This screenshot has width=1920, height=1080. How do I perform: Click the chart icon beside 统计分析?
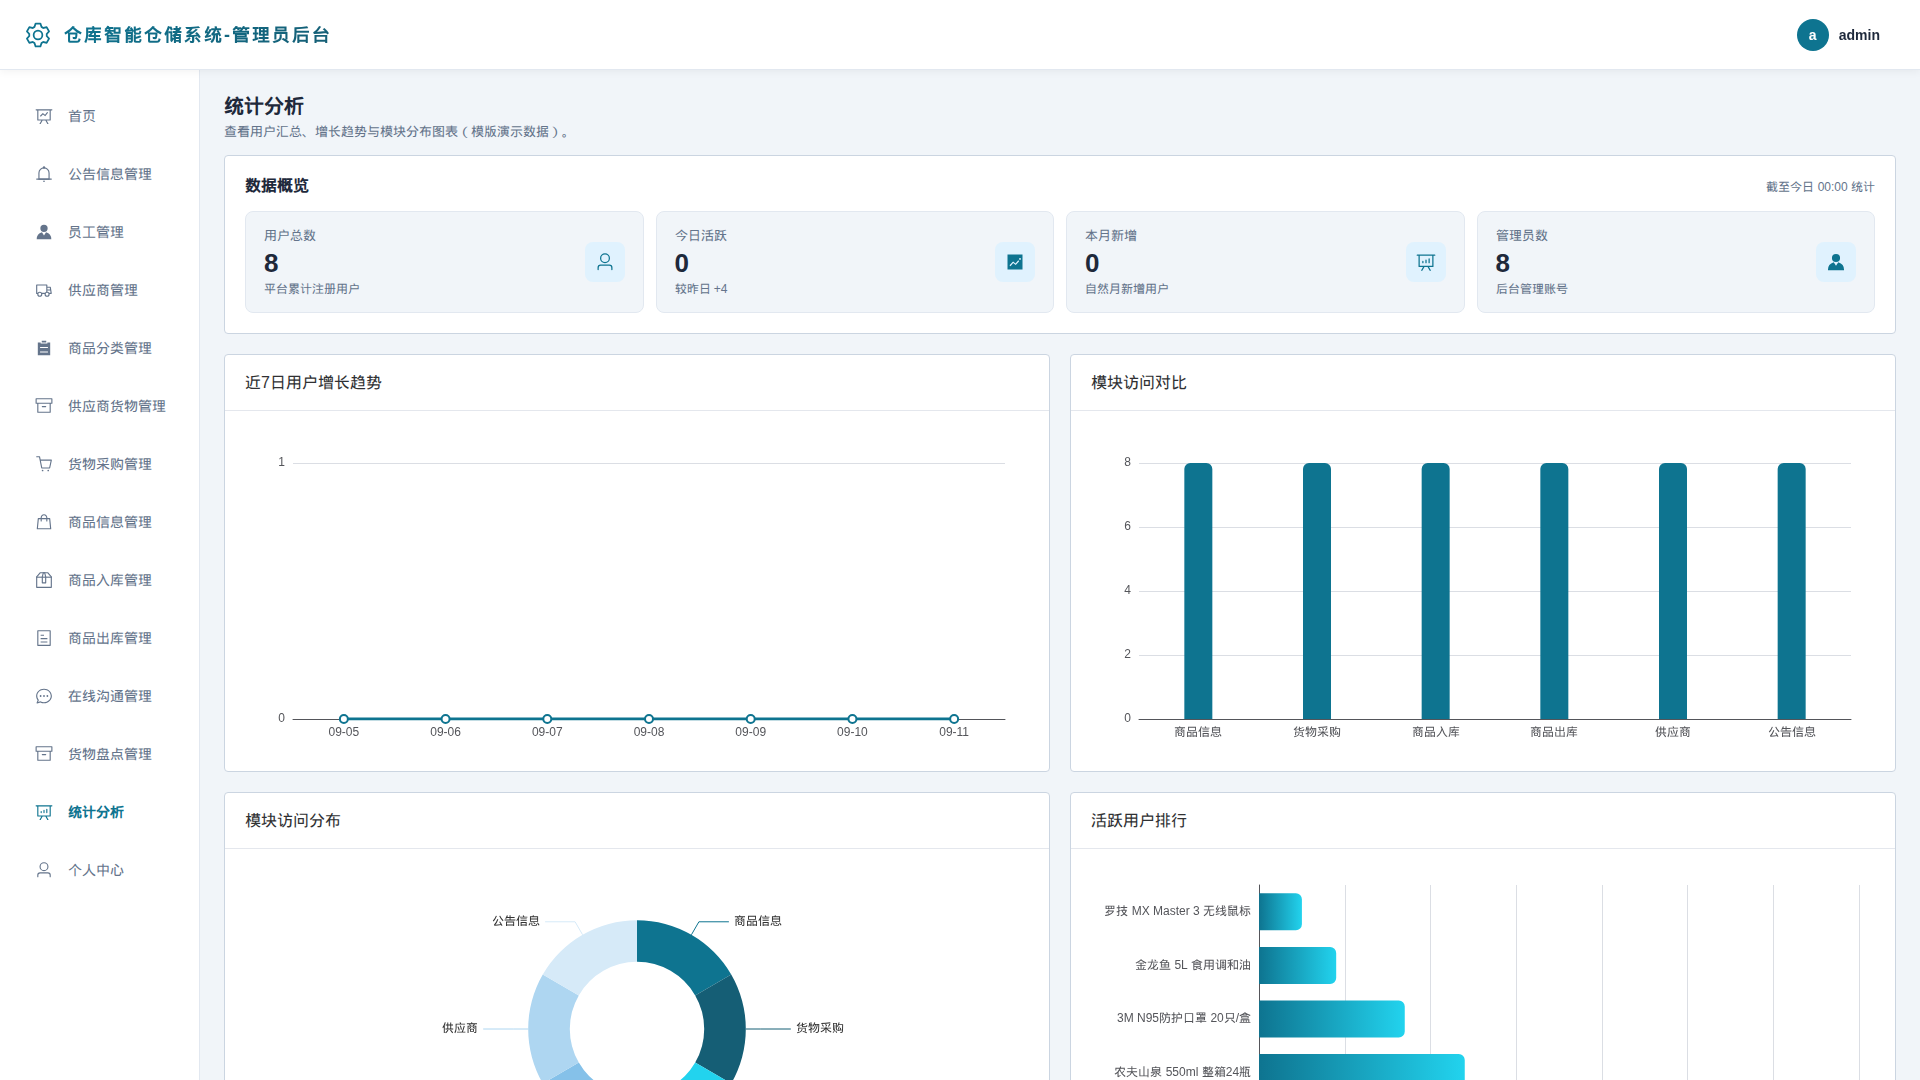pos(44,812)
